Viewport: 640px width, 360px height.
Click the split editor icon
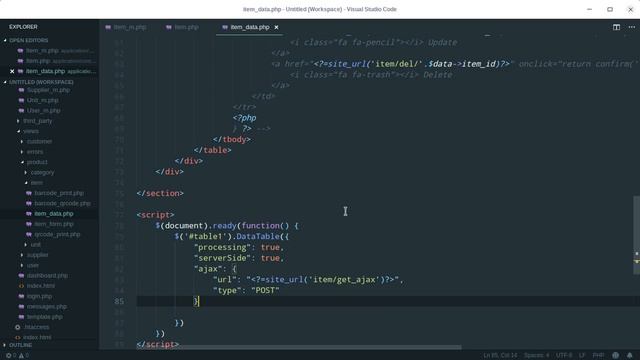616,27
